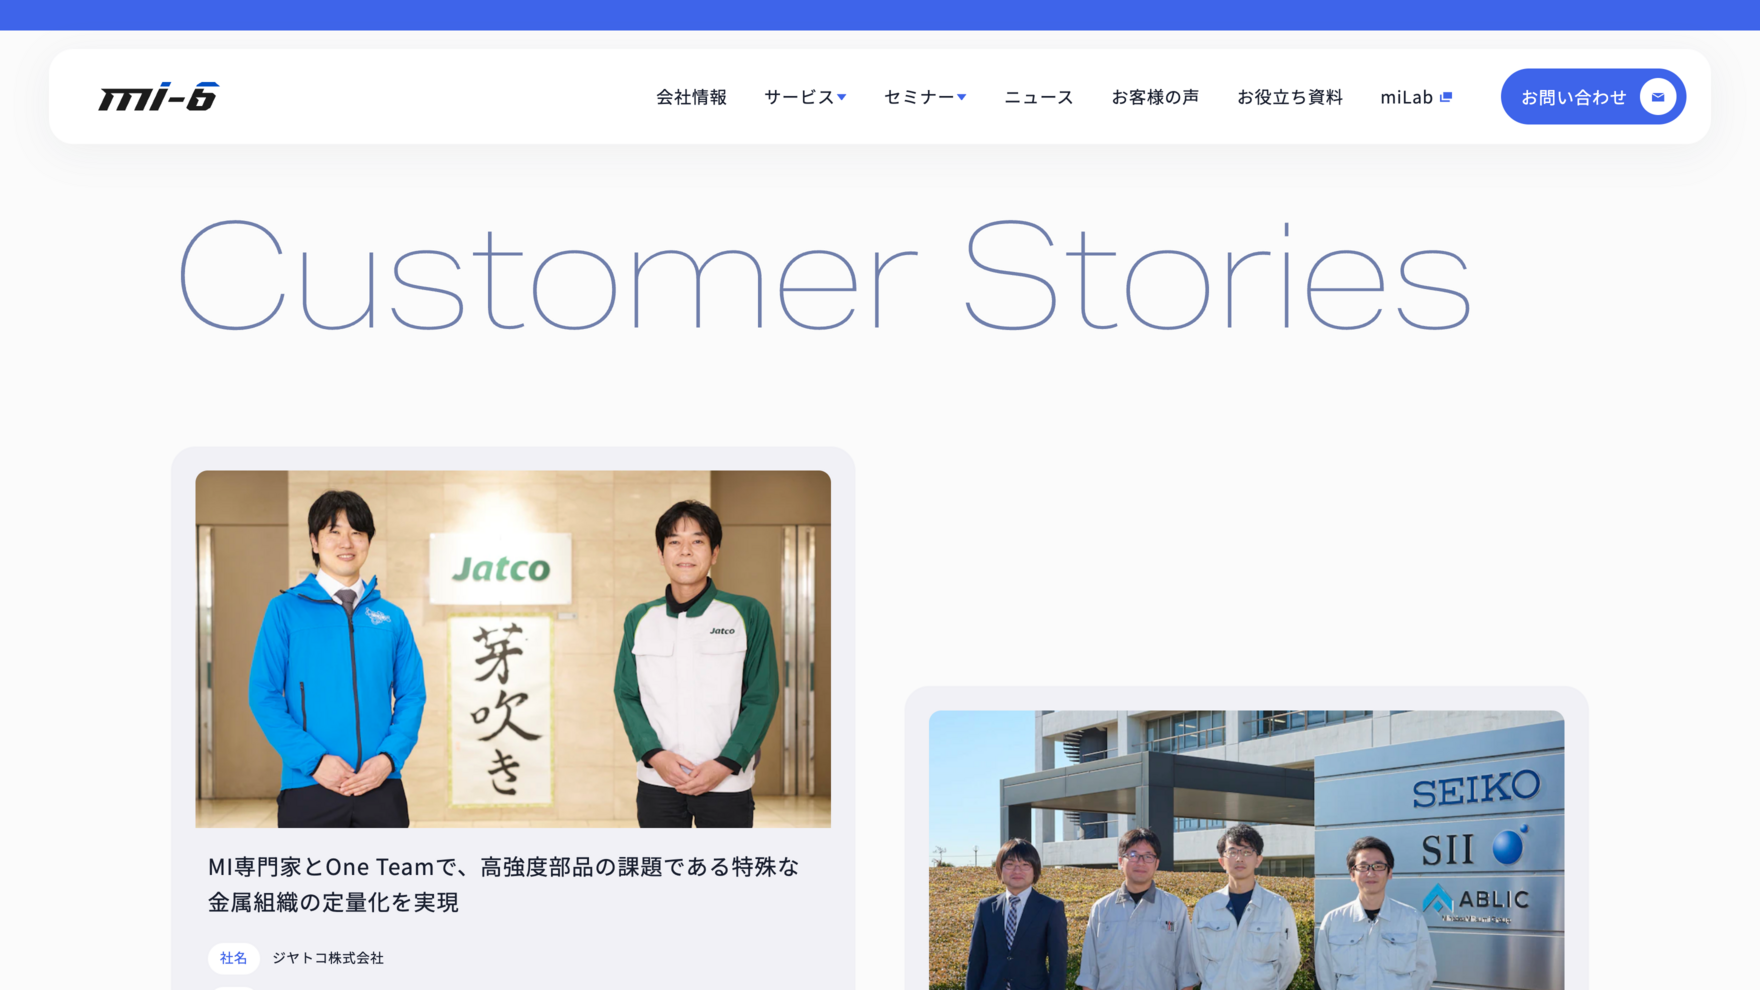Screen dimensions: 1760x990
Task: Click external link icon beside miLab
Action: click(x=1446, y=97)
